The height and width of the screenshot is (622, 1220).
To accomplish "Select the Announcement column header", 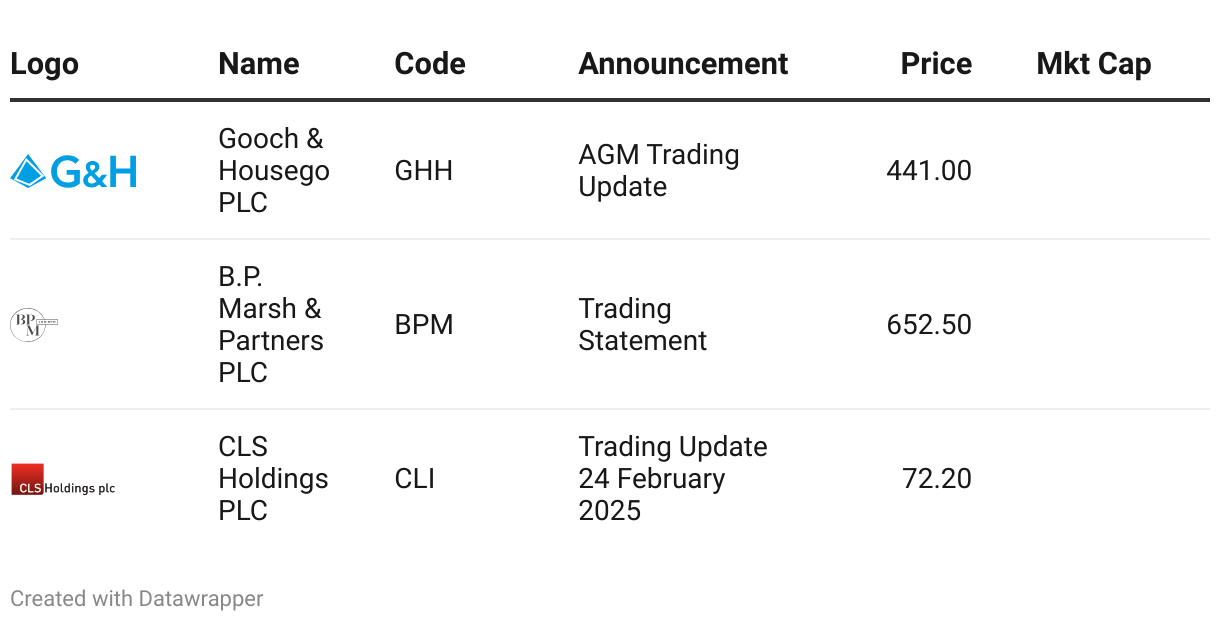I will click(683, 64).
